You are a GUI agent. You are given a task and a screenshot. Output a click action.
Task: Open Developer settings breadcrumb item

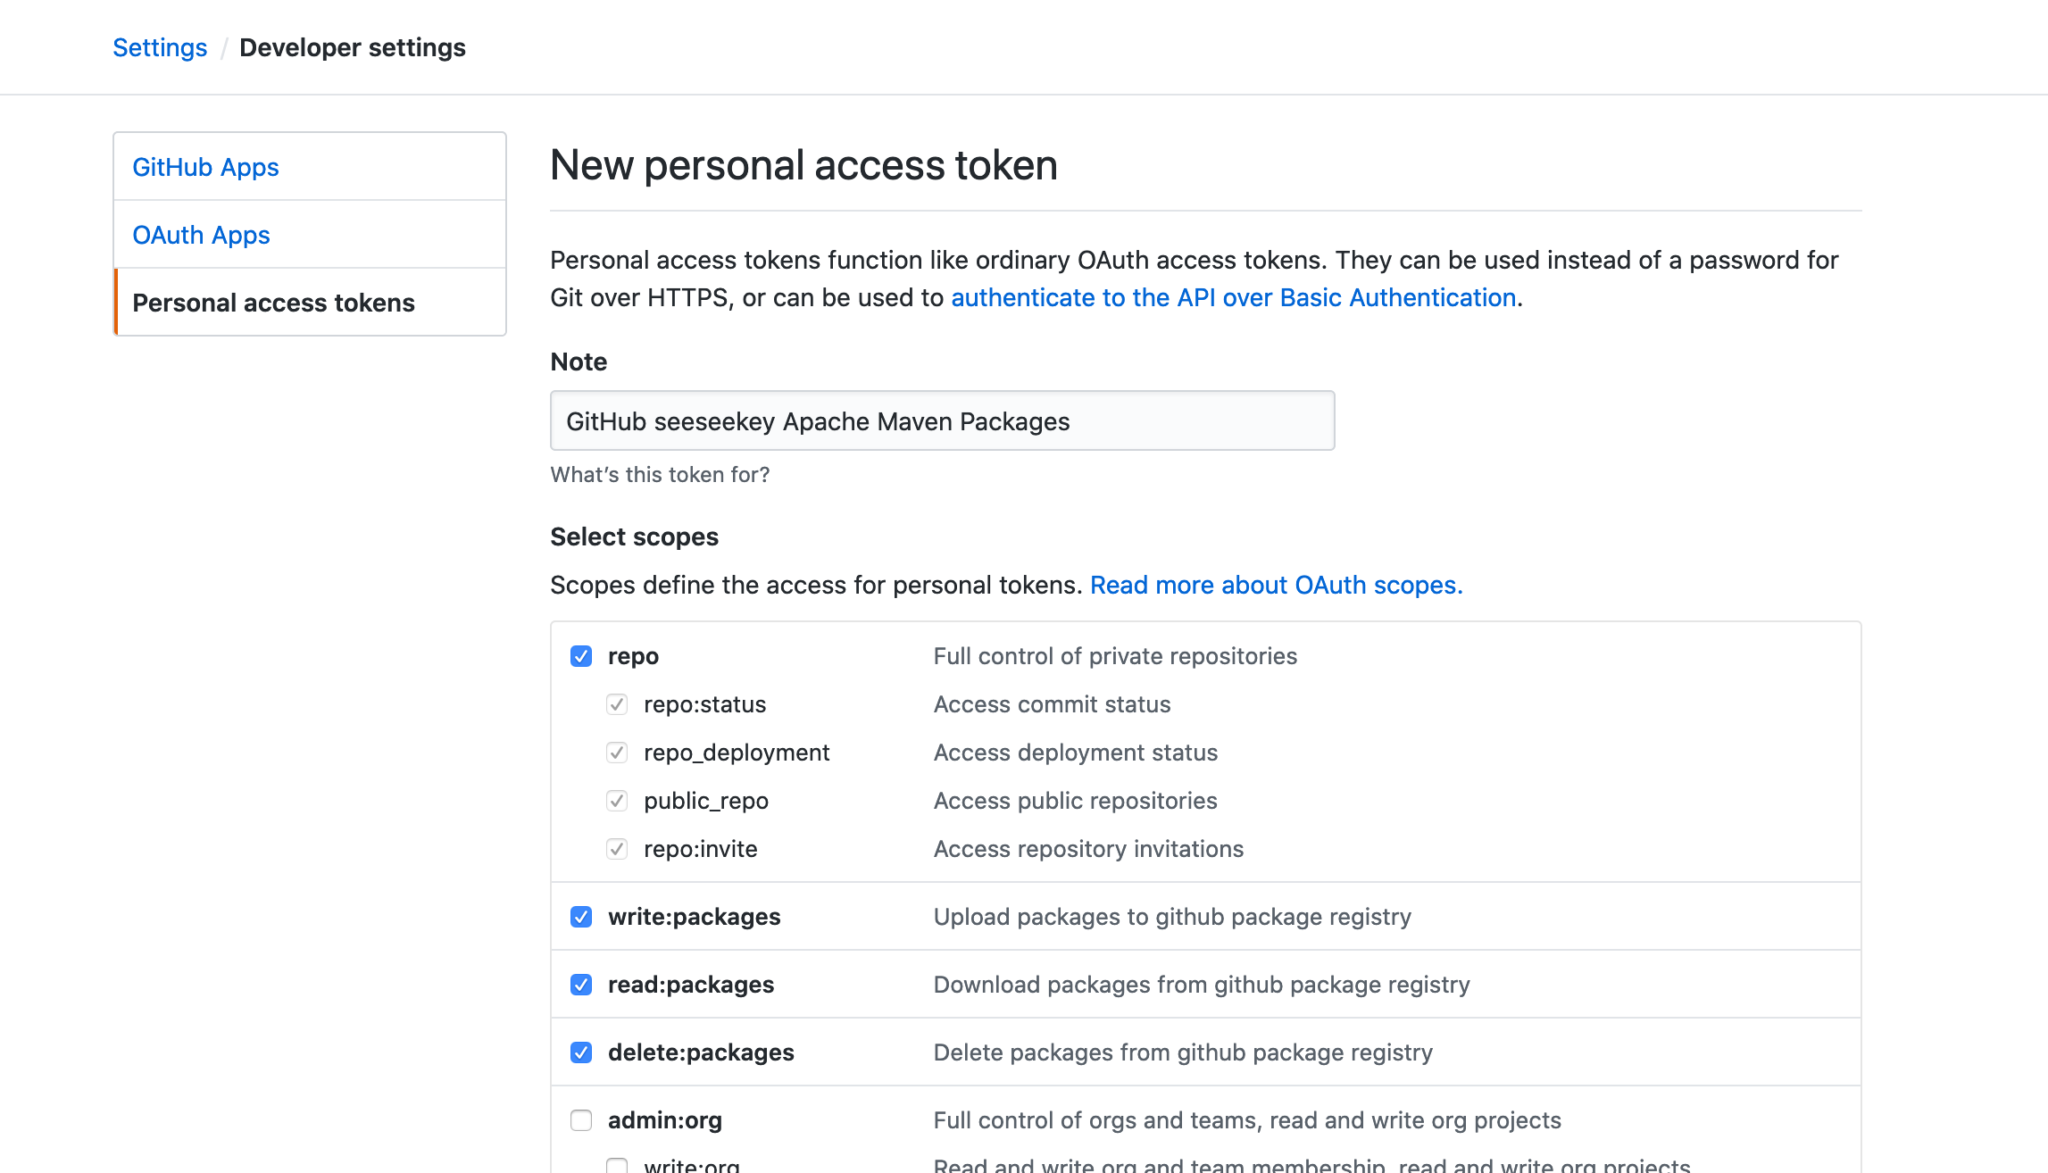pos(352,47)
